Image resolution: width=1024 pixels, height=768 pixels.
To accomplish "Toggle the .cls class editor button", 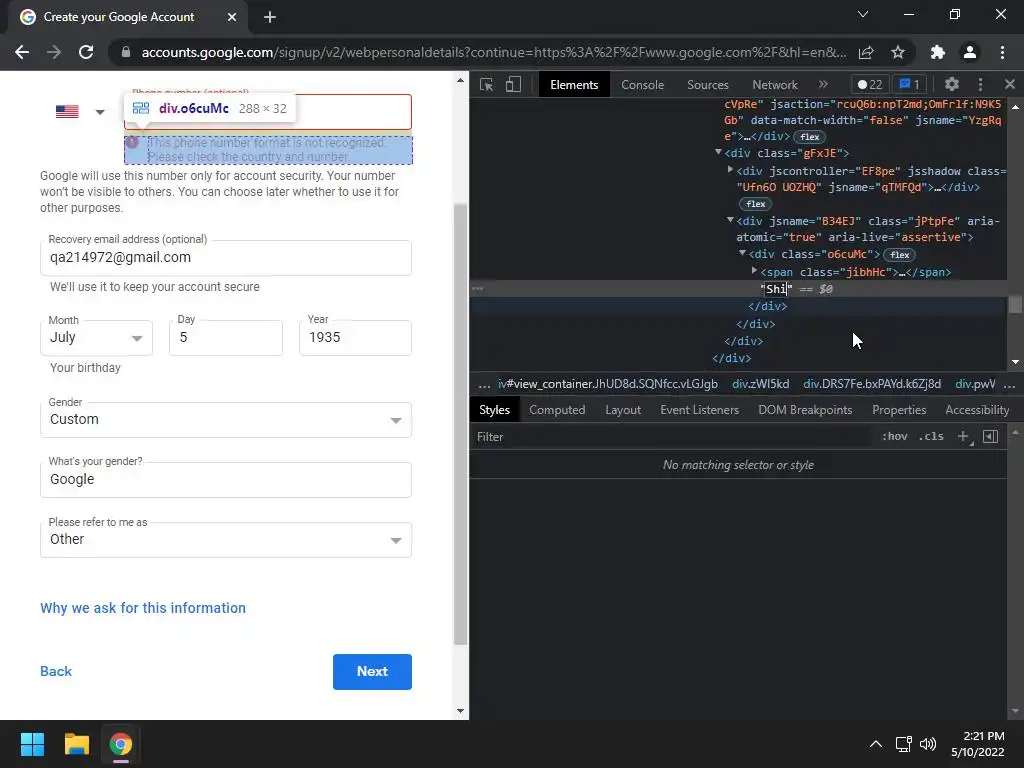I will point(931,436).
